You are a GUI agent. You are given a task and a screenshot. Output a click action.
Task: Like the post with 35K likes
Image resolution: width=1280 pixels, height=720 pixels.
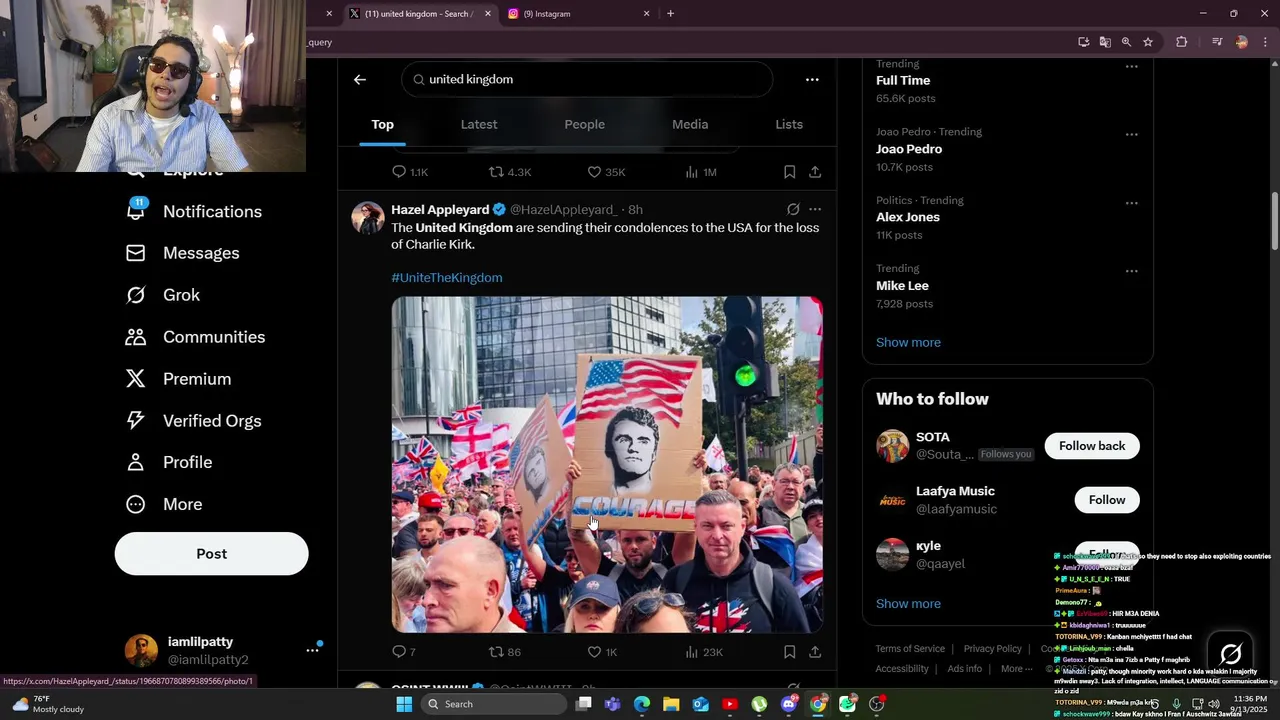point(606,172)
